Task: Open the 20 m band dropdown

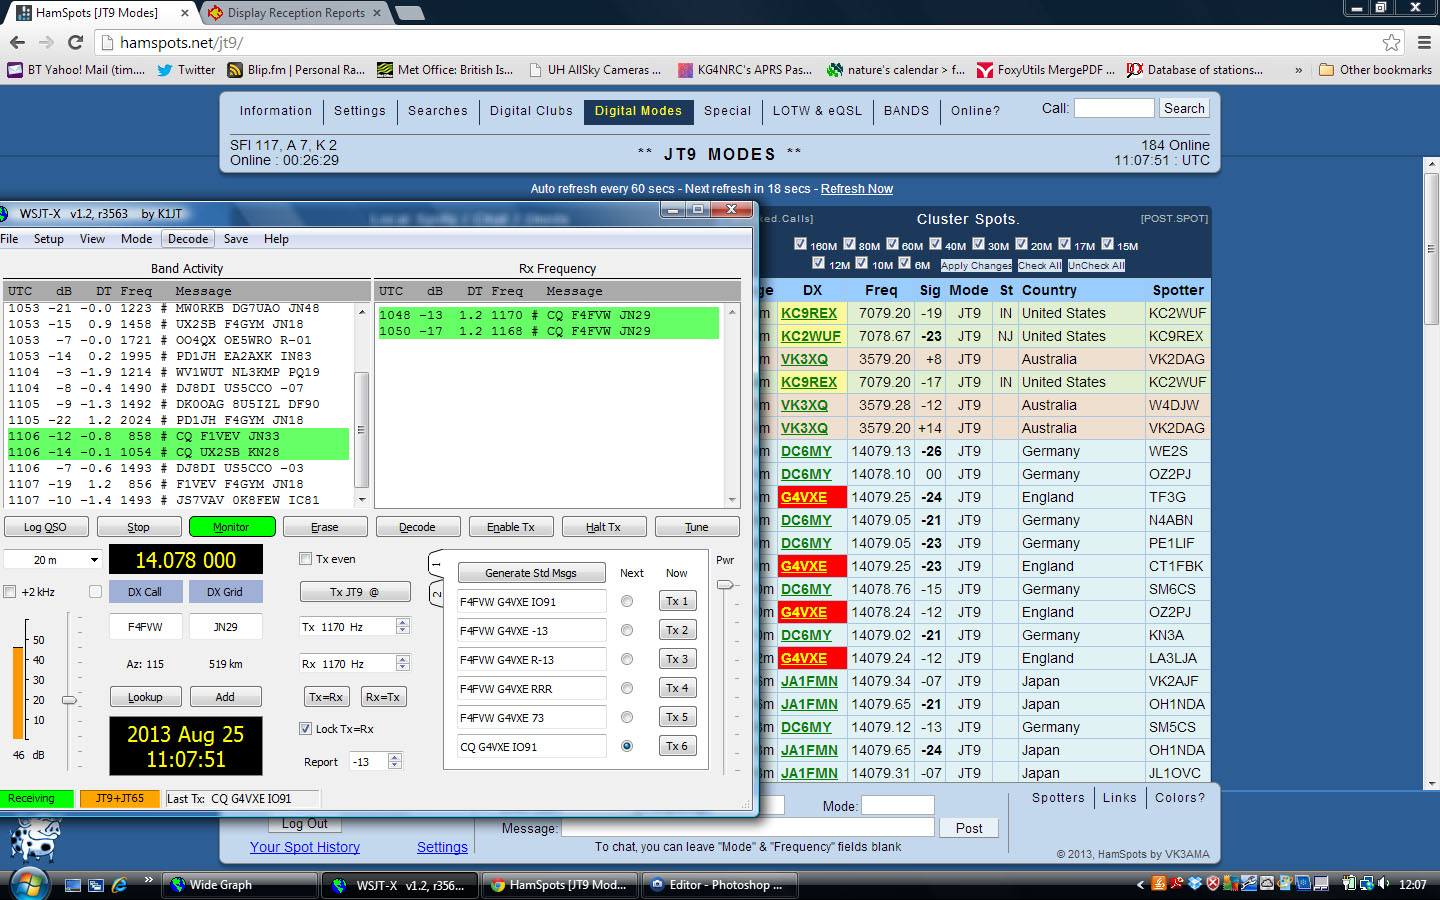Action: (53, 560)
